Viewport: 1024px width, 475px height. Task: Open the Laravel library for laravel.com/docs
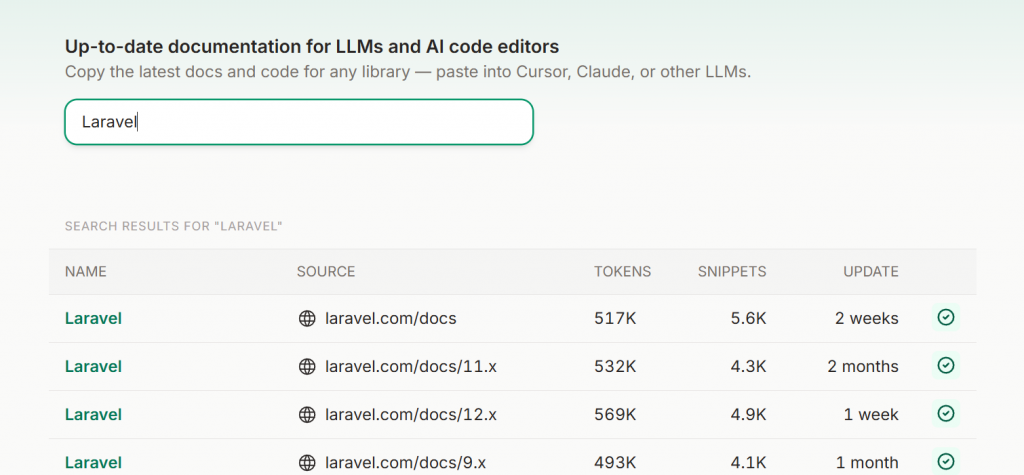tap(93, 319)
